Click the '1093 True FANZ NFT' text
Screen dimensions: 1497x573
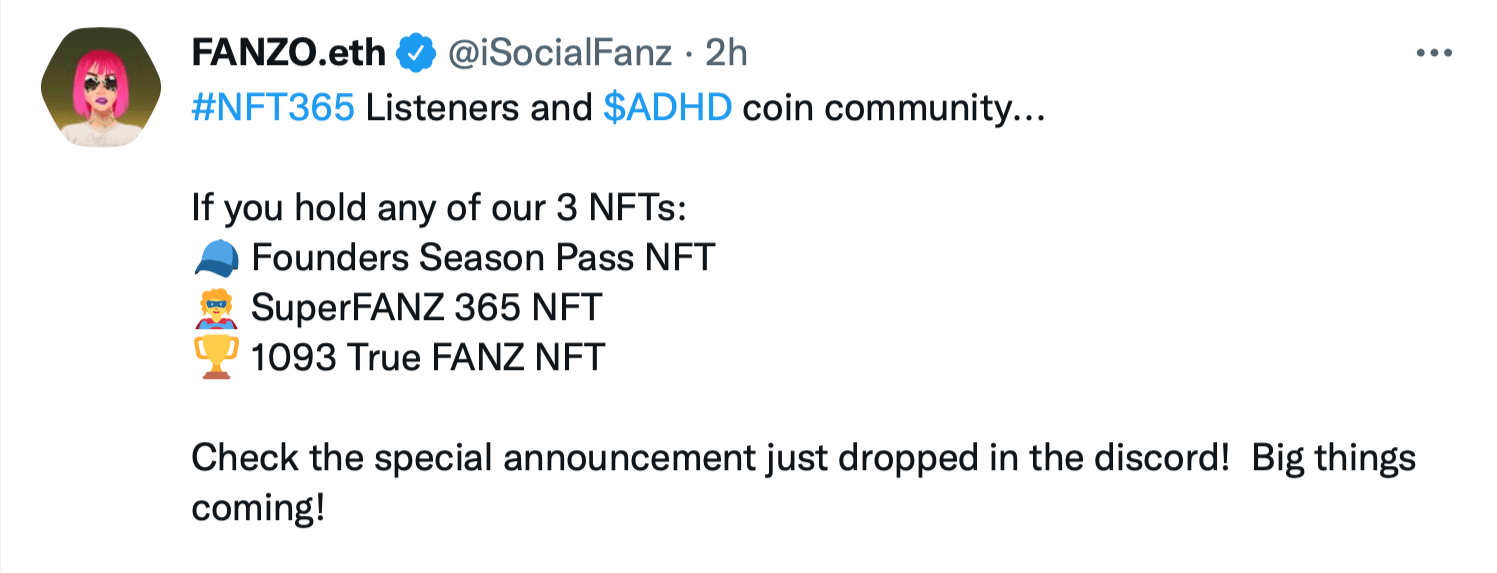pos(428,357)
